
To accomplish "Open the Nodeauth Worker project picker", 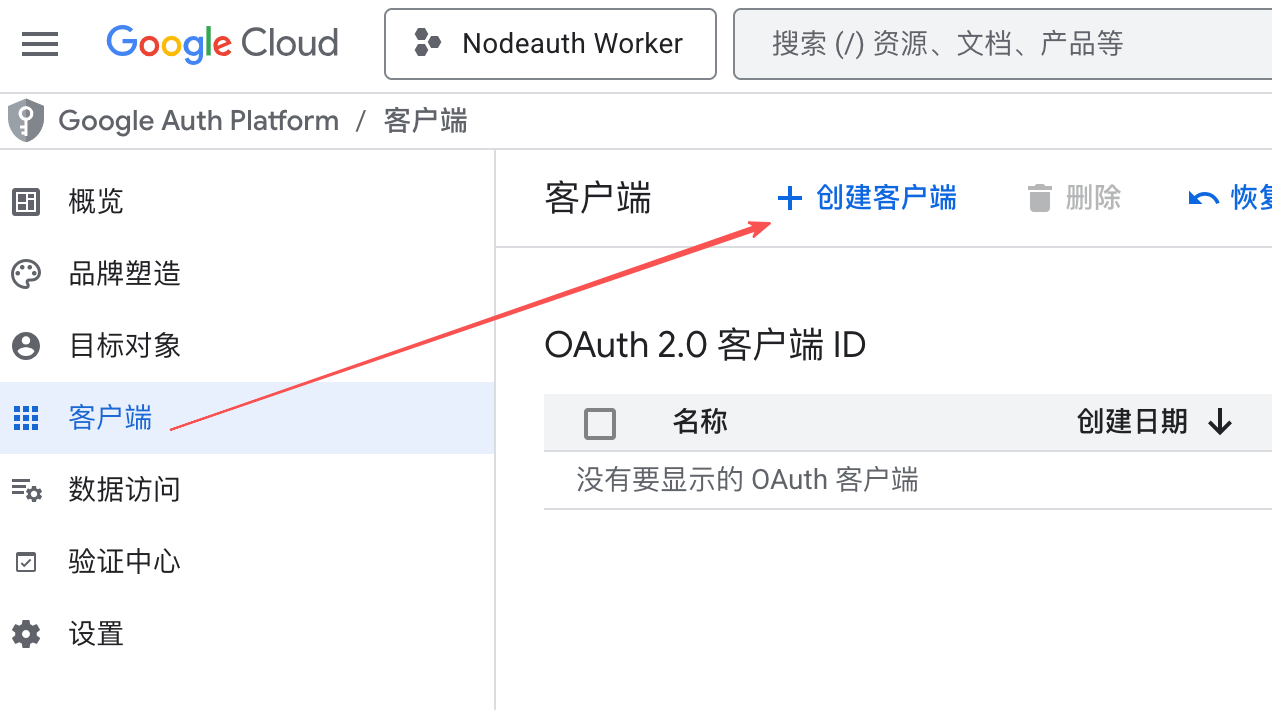I will (550, 44).
